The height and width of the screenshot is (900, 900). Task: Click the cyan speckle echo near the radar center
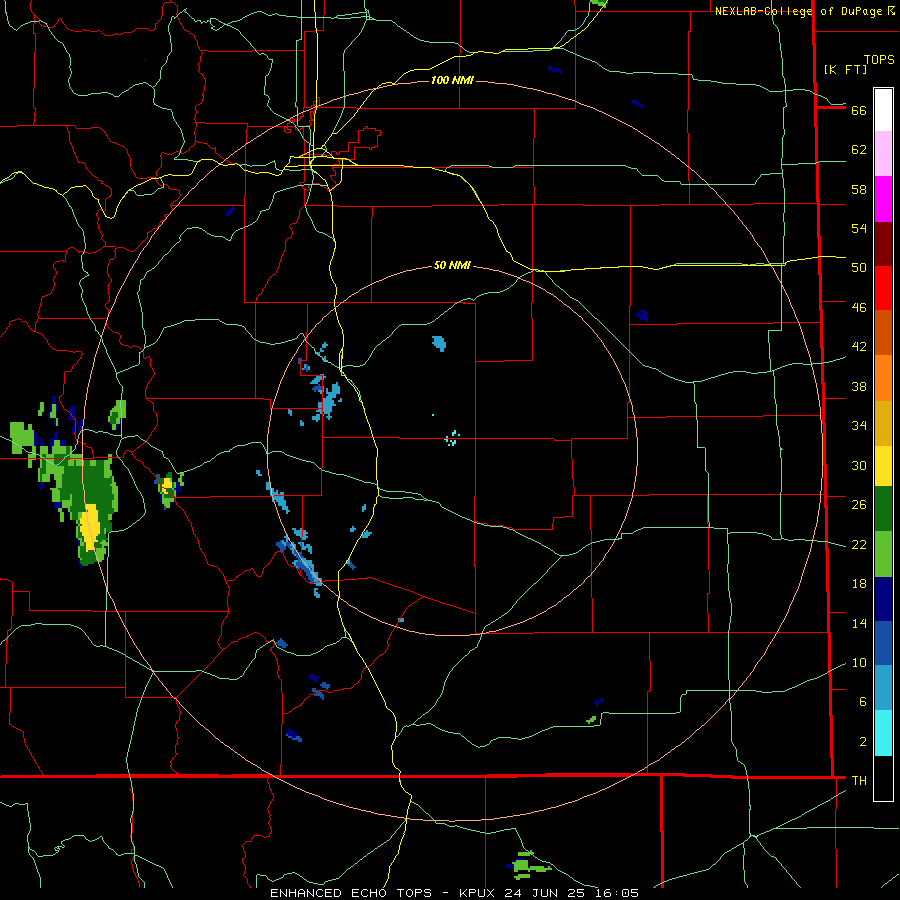coord(452,439)
